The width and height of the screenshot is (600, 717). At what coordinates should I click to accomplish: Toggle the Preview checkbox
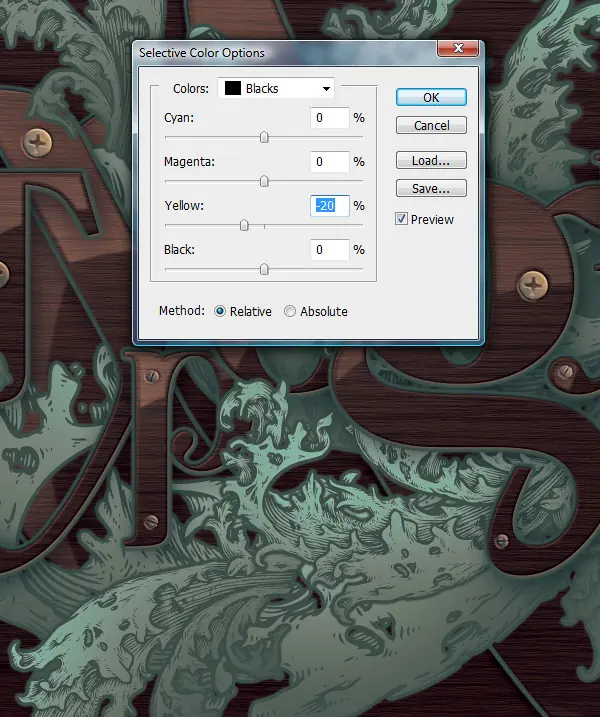pyautogui.click(x=401, y=219)
